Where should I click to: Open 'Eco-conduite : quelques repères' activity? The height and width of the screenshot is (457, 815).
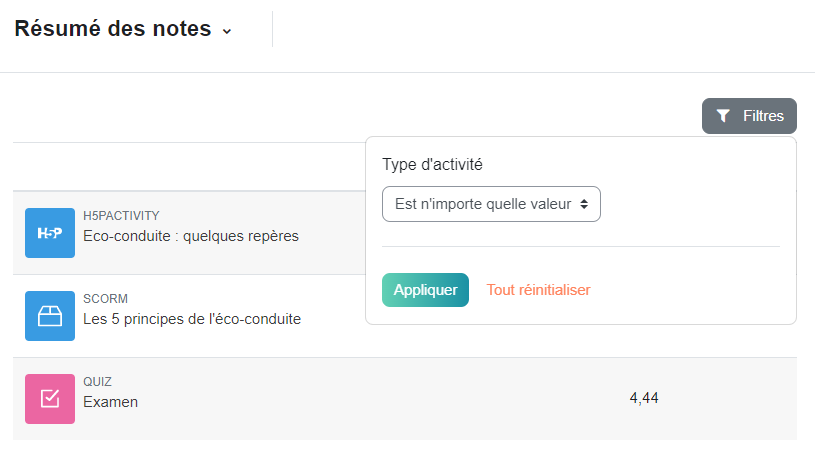(x=191, y=236)
